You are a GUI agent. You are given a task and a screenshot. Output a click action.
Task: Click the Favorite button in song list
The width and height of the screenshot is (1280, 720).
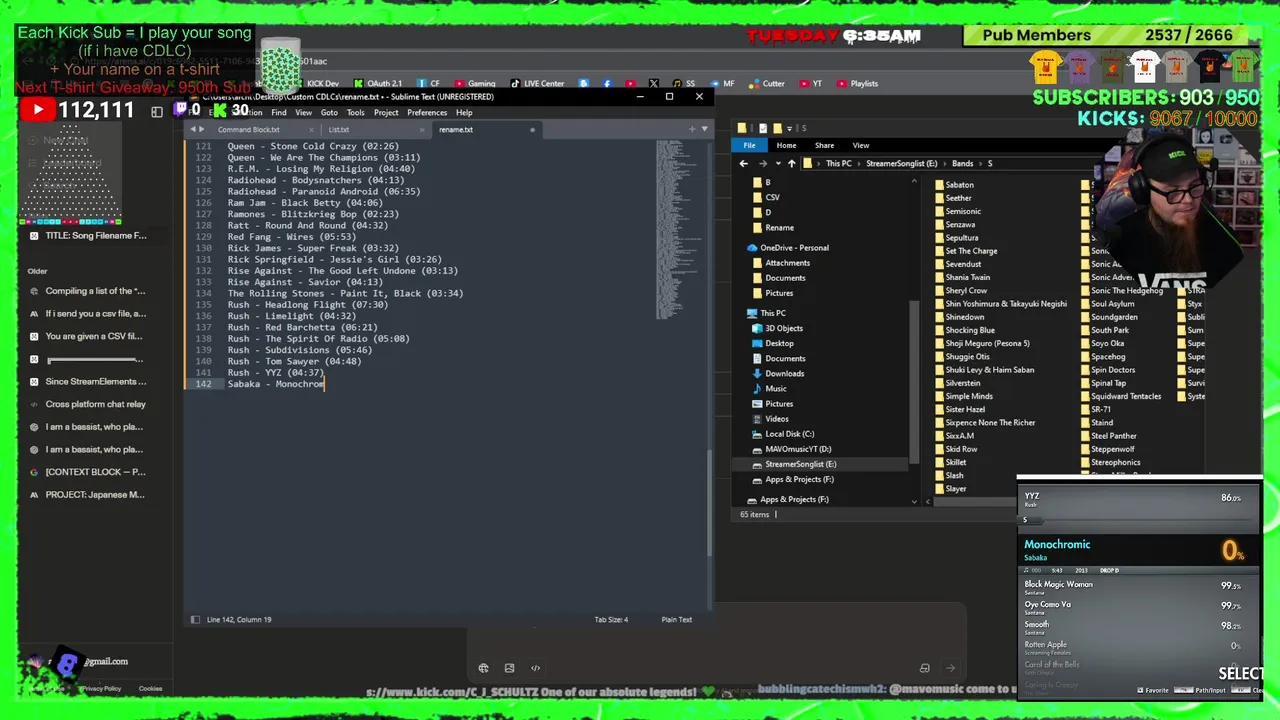pyautogui.click(x=1153, y=690)
